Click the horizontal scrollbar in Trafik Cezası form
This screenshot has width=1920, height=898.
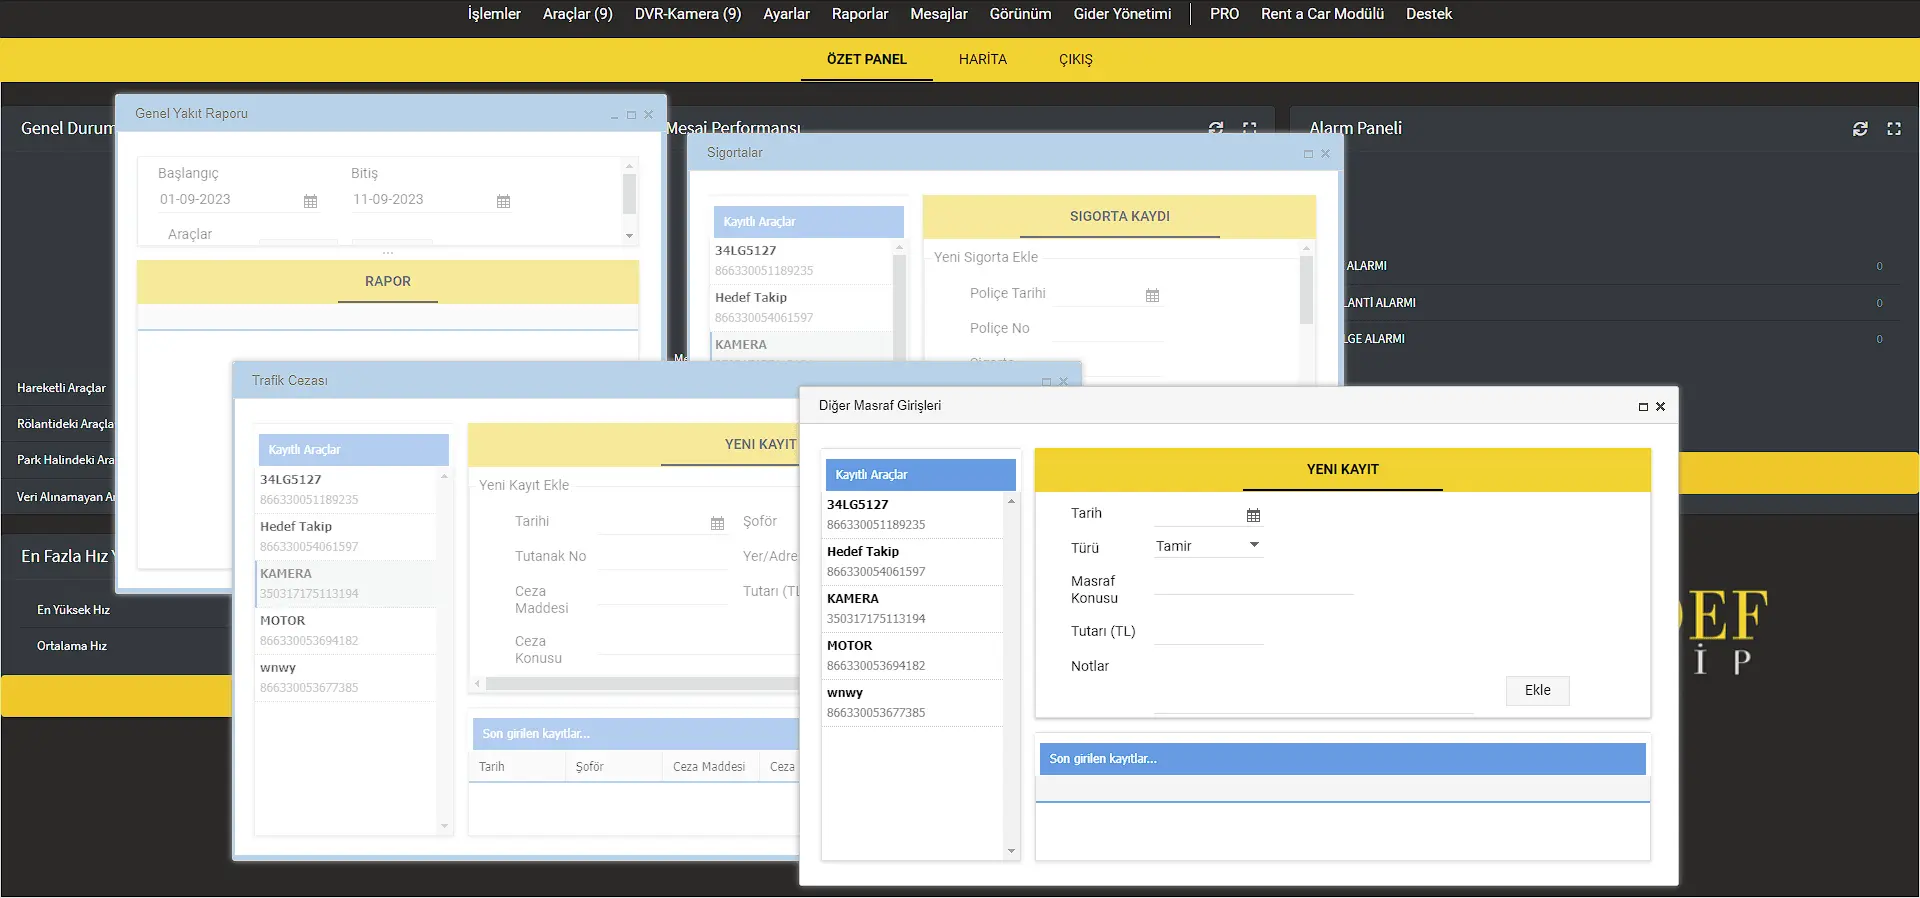(x=640, y=684)
